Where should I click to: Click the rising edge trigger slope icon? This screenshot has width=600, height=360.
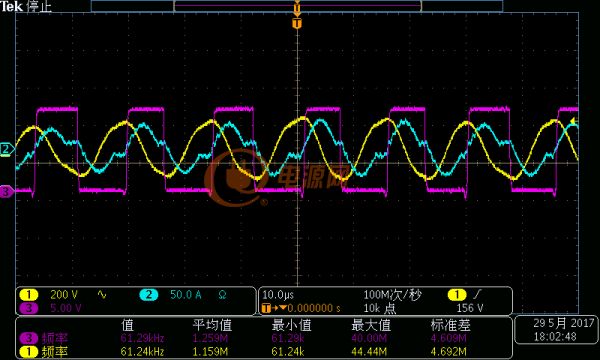click(x=478, y=295)
